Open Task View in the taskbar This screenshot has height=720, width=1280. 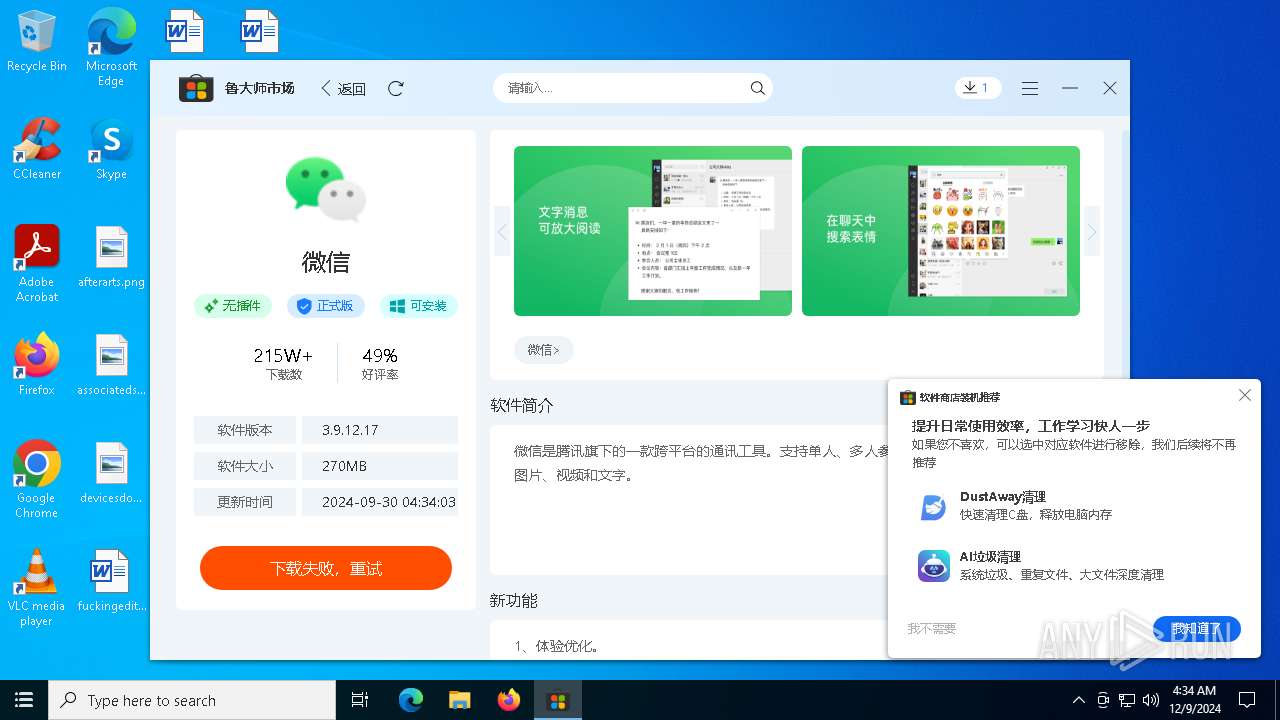[360, 700]
